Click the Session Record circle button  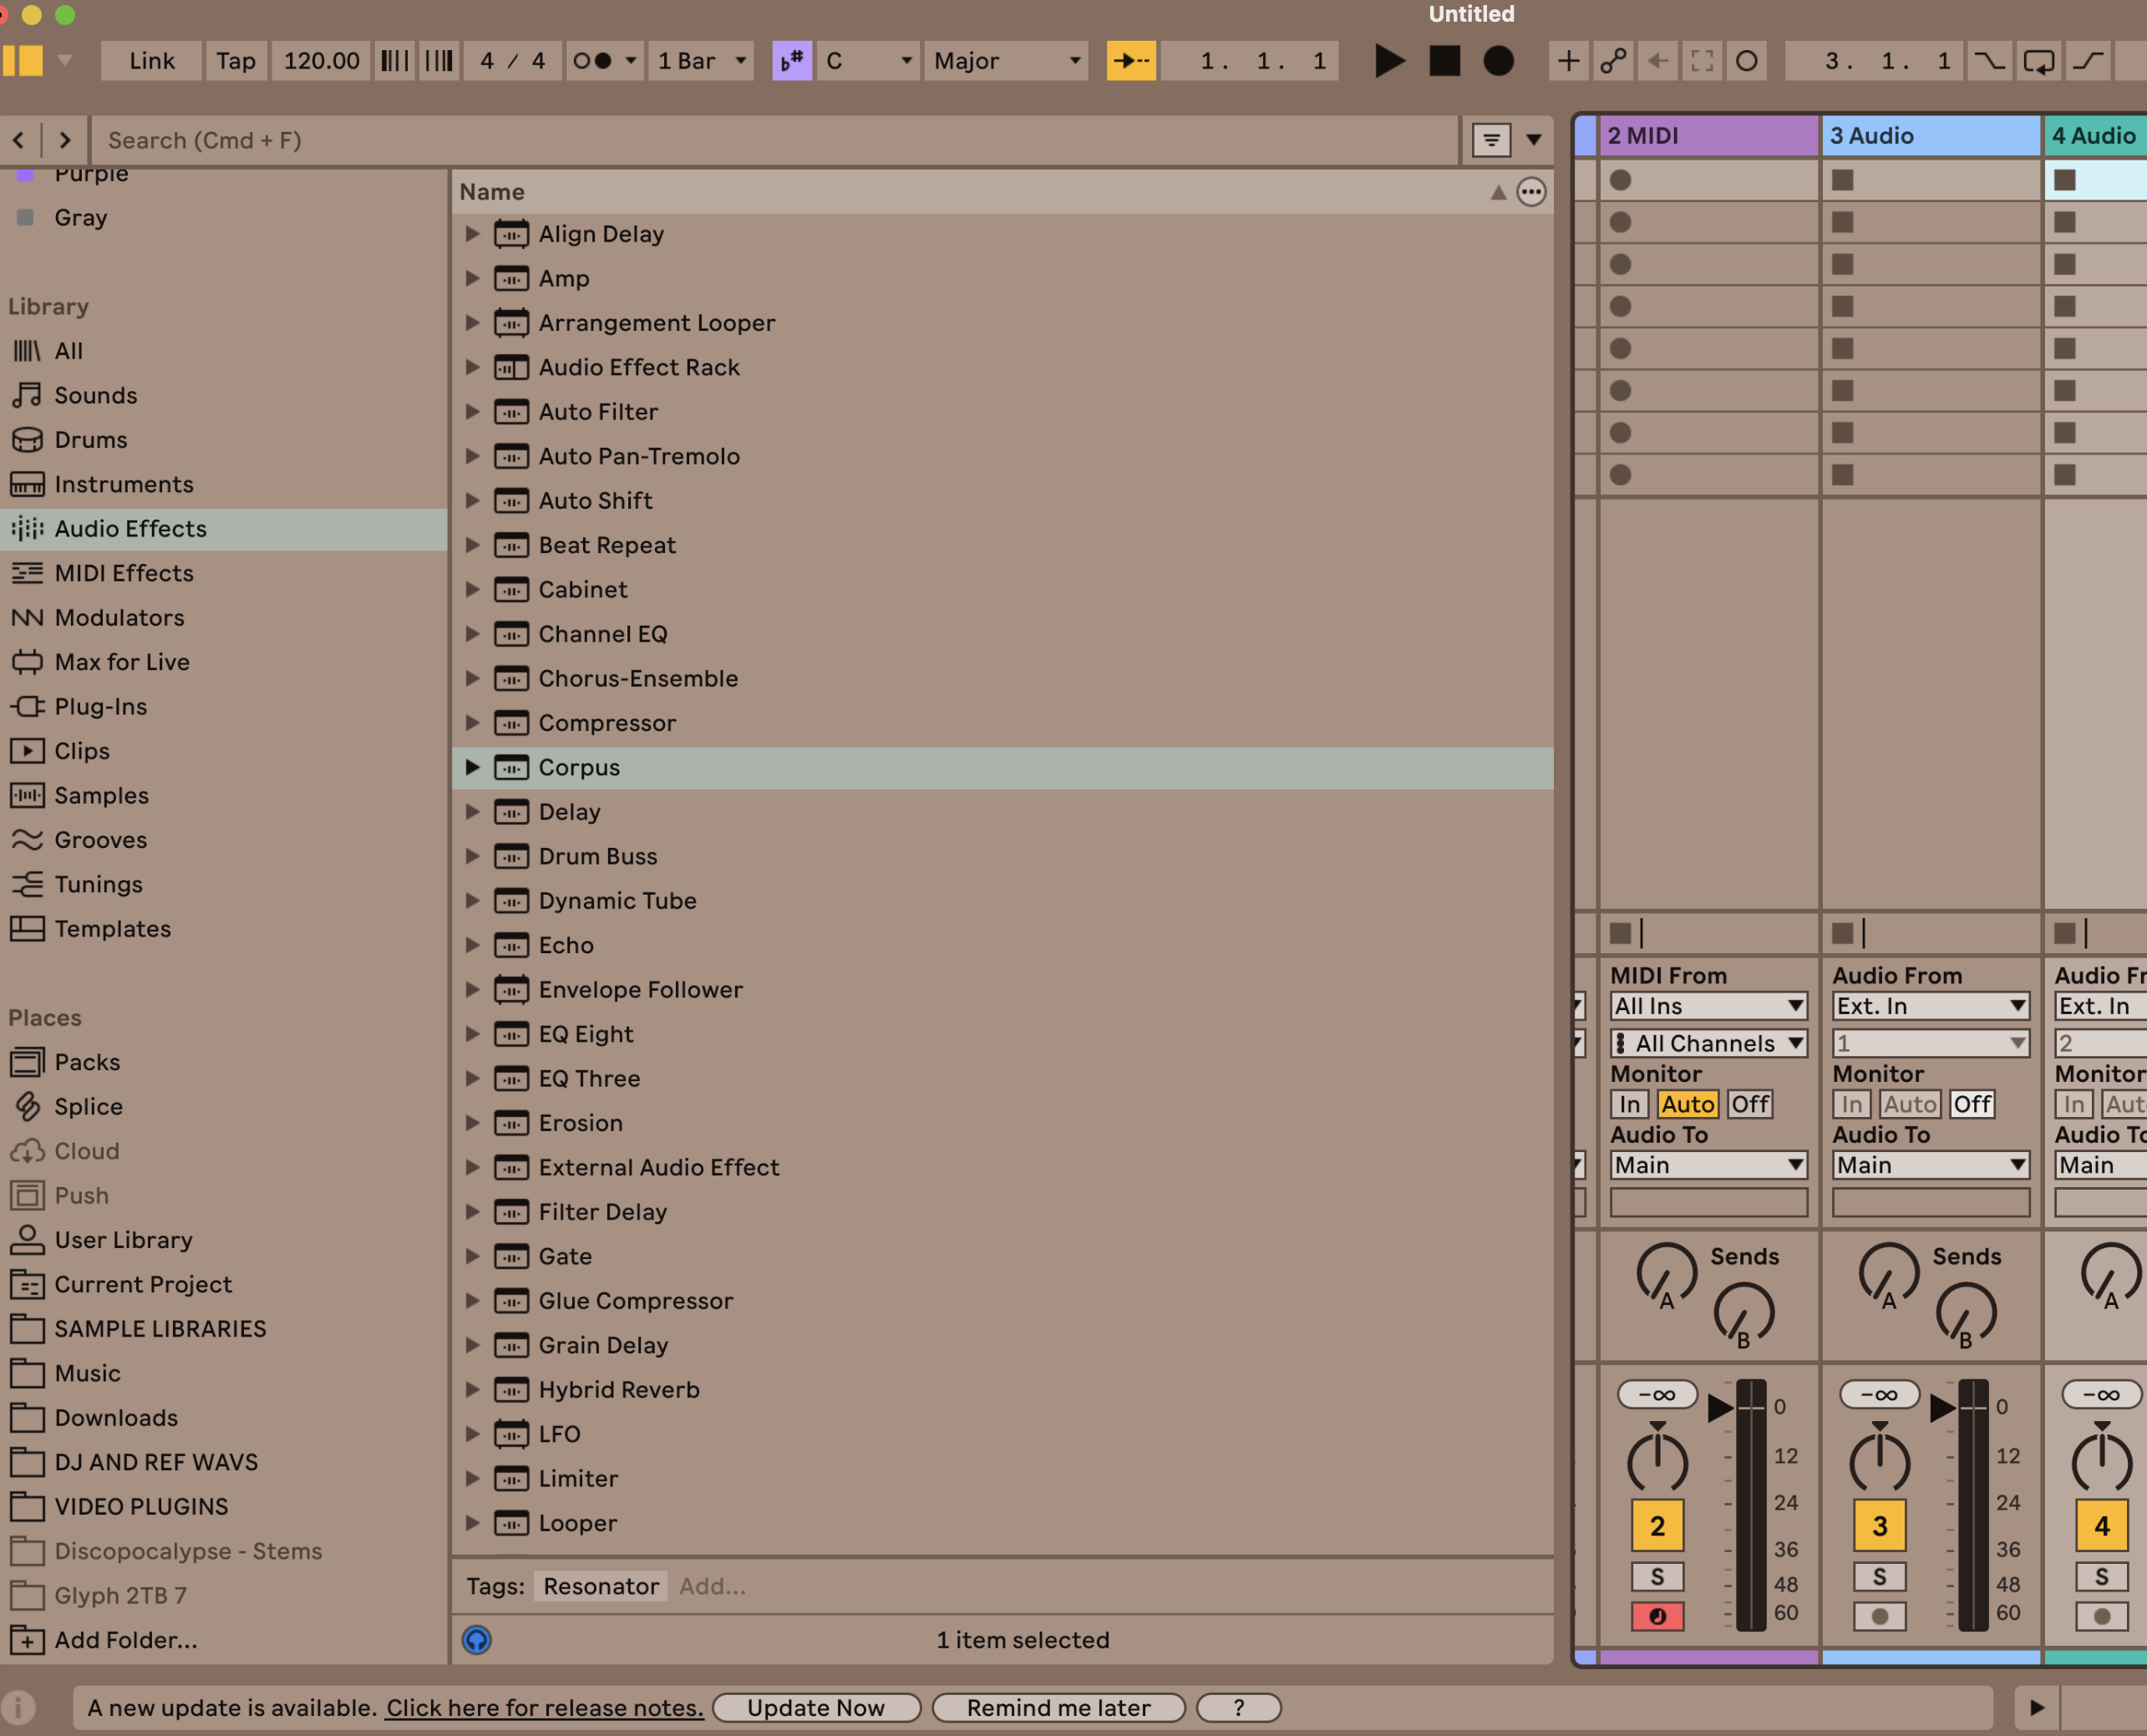pyautogui.click(x=1746, y=61)
